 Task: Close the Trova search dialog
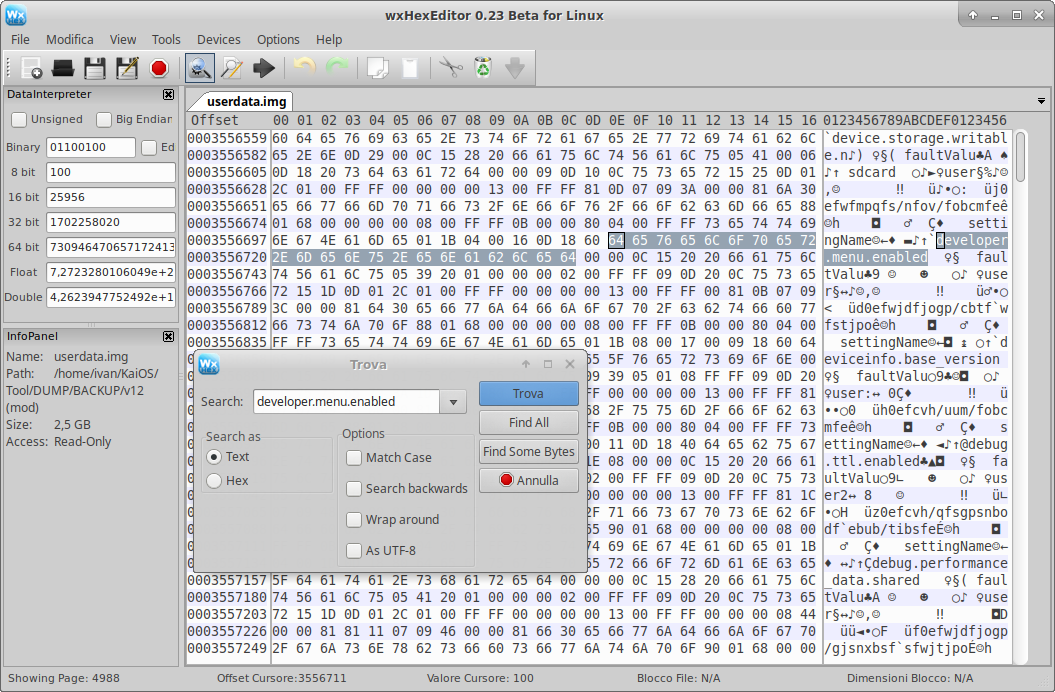point(570,364)
